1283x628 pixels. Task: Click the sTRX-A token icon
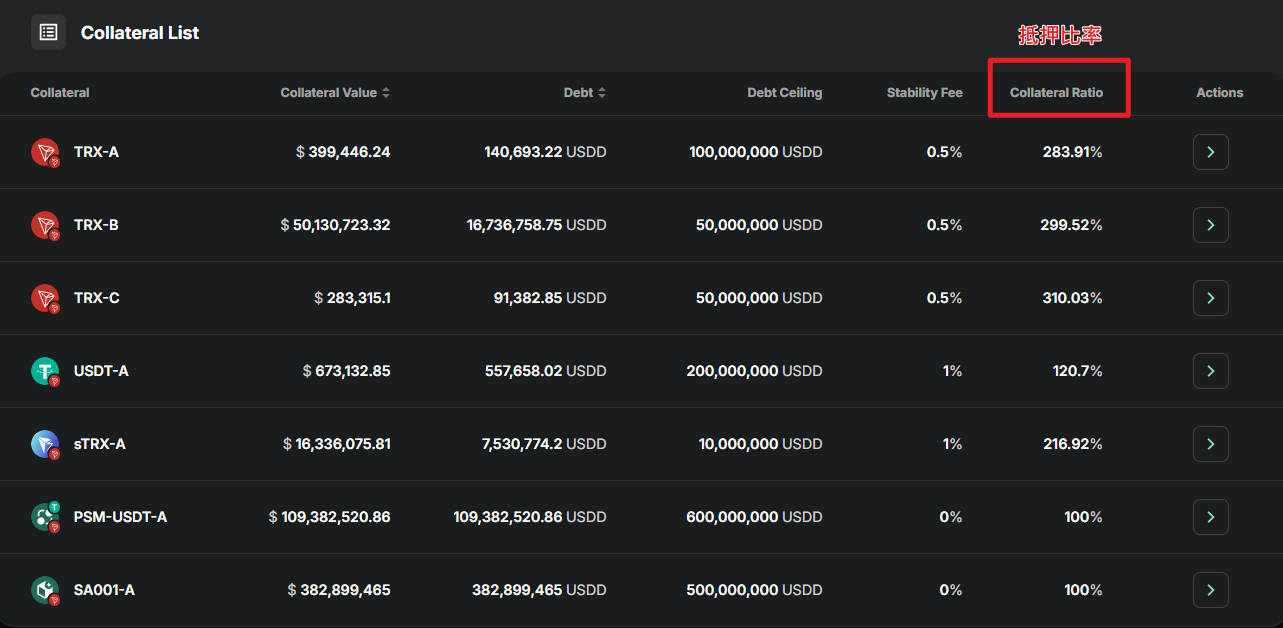(x=45, y=444)
